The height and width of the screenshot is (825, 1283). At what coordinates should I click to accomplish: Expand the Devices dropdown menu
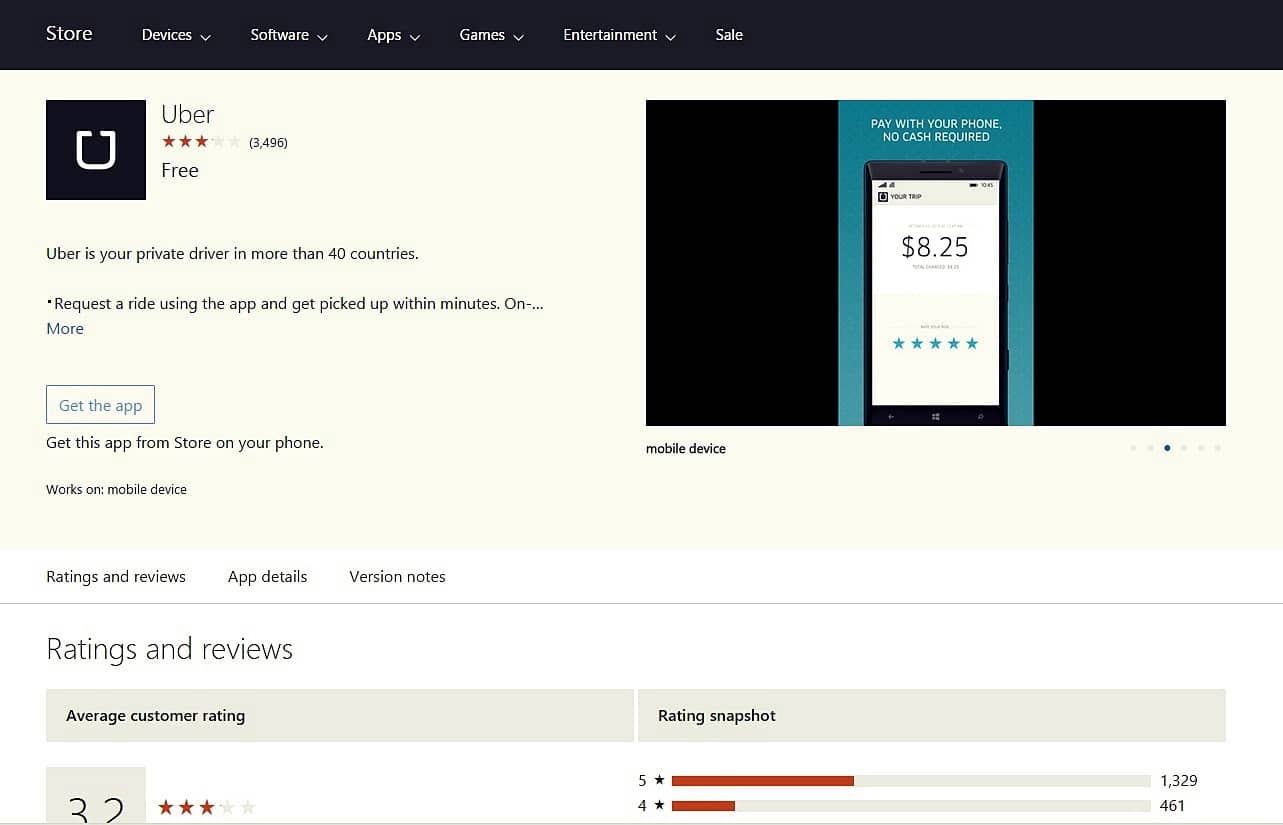[x=176, y=35]
